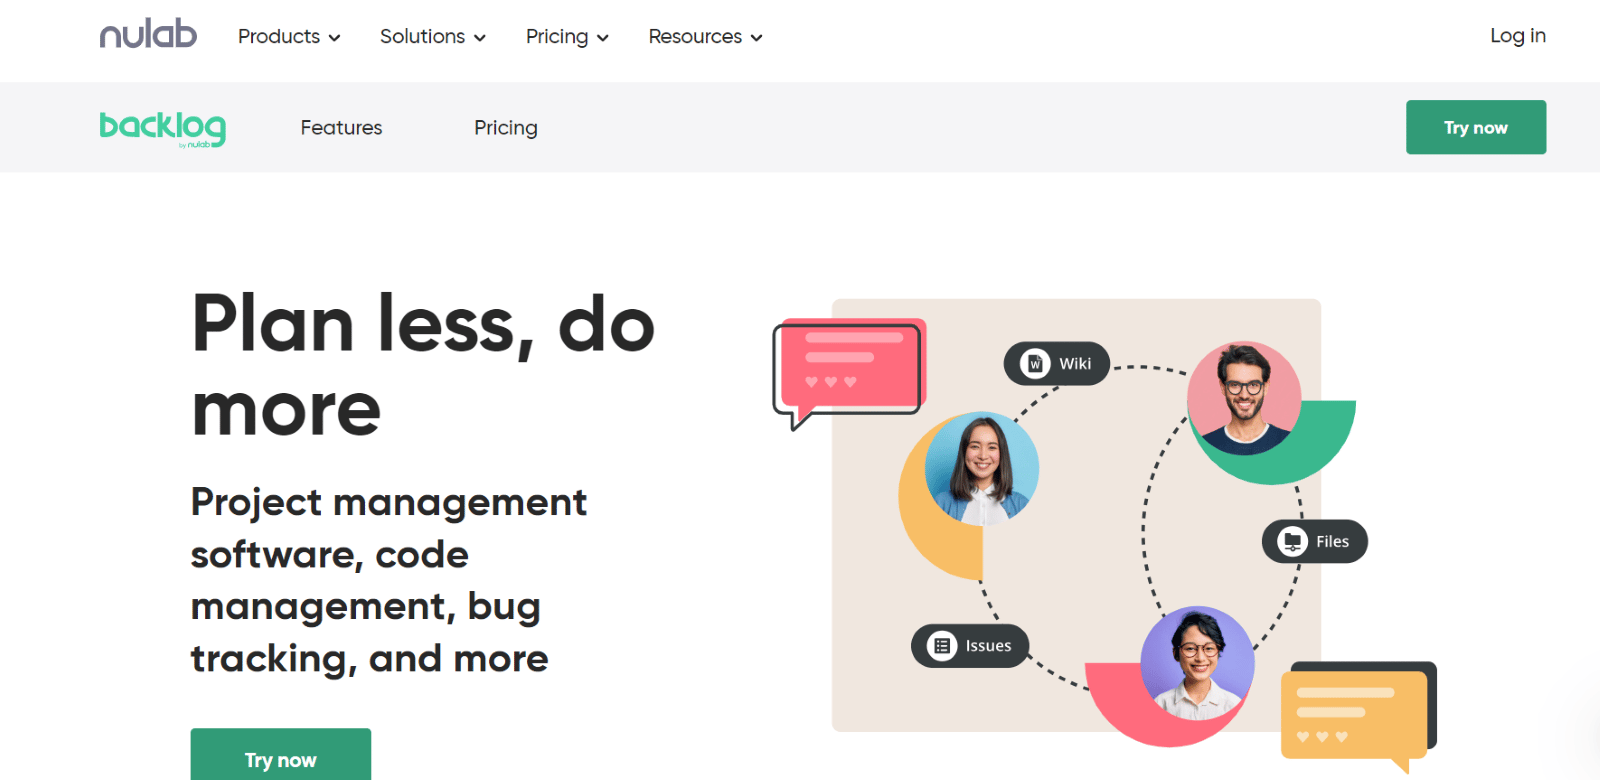Click the Backlog logo

(x=163, y=128)
